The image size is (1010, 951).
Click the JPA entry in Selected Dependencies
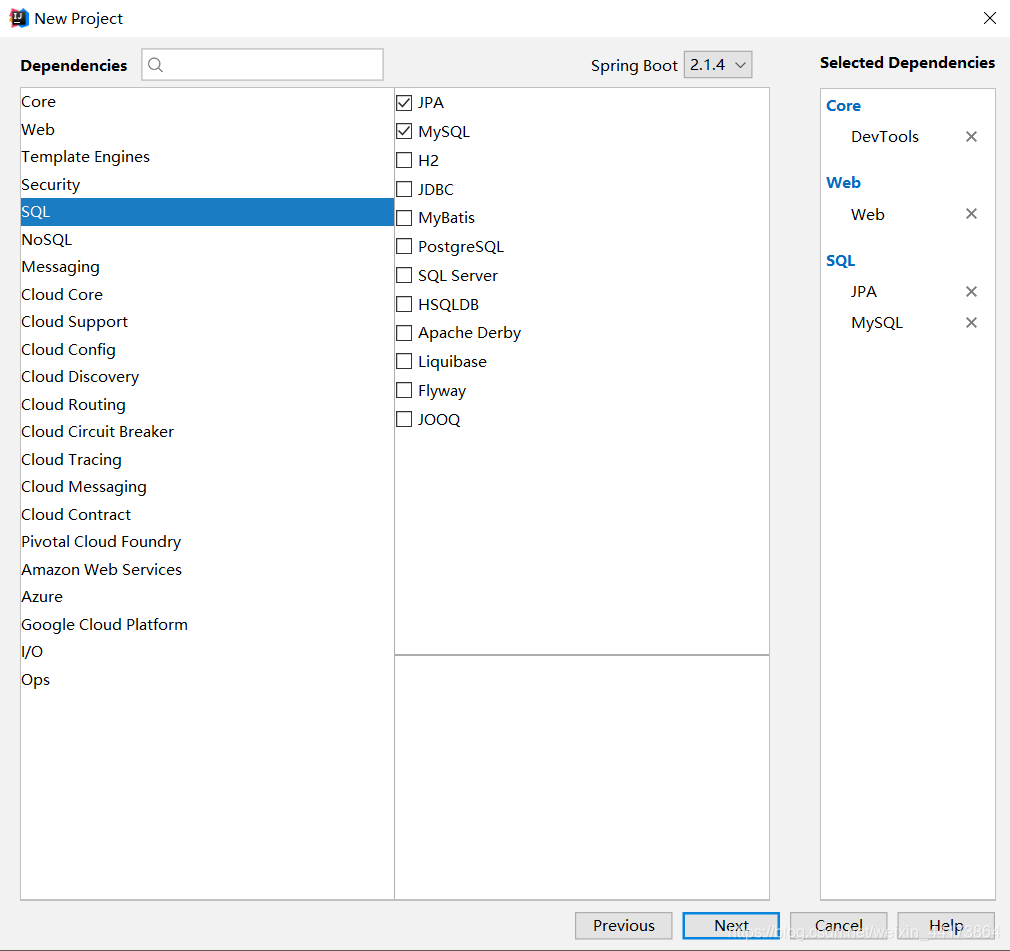(x=863, y=292)
